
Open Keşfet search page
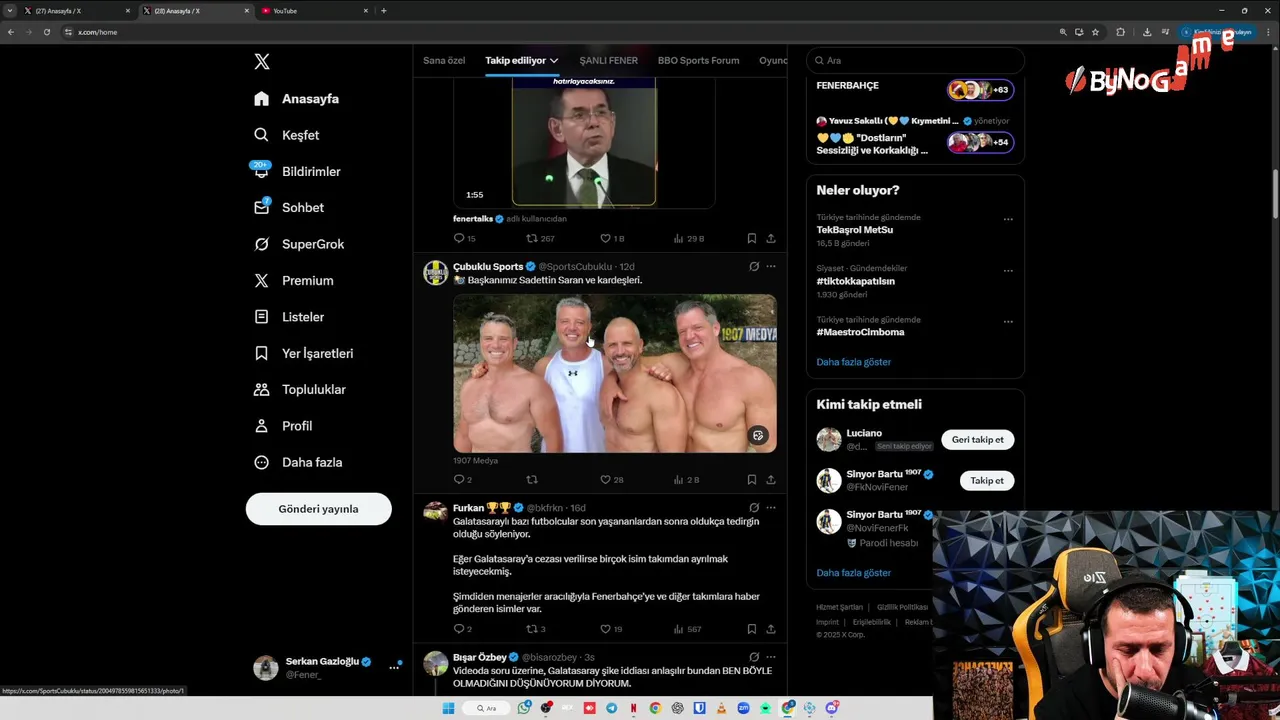[287, 135]
